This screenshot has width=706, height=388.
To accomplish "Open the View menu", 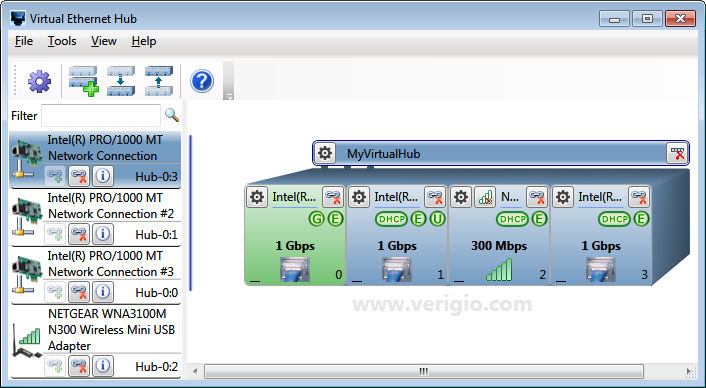I will point(104,41).
